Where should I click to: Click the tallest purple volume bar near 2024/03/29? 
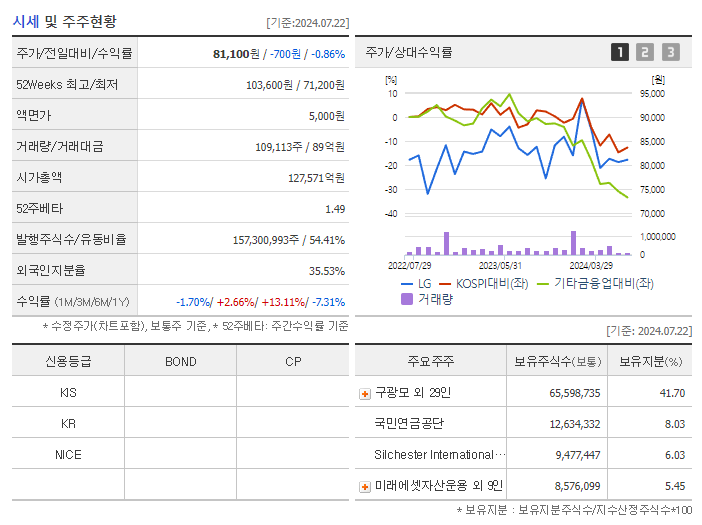[574, 243]
